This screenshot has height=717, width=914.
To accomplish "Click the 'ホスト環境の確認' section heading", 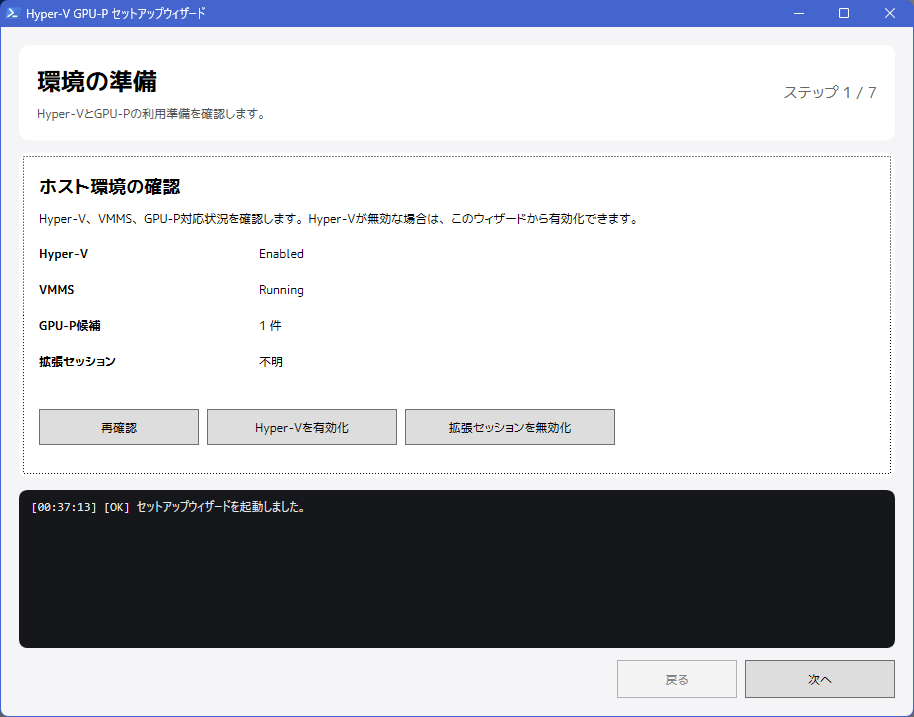I will 110,187.
